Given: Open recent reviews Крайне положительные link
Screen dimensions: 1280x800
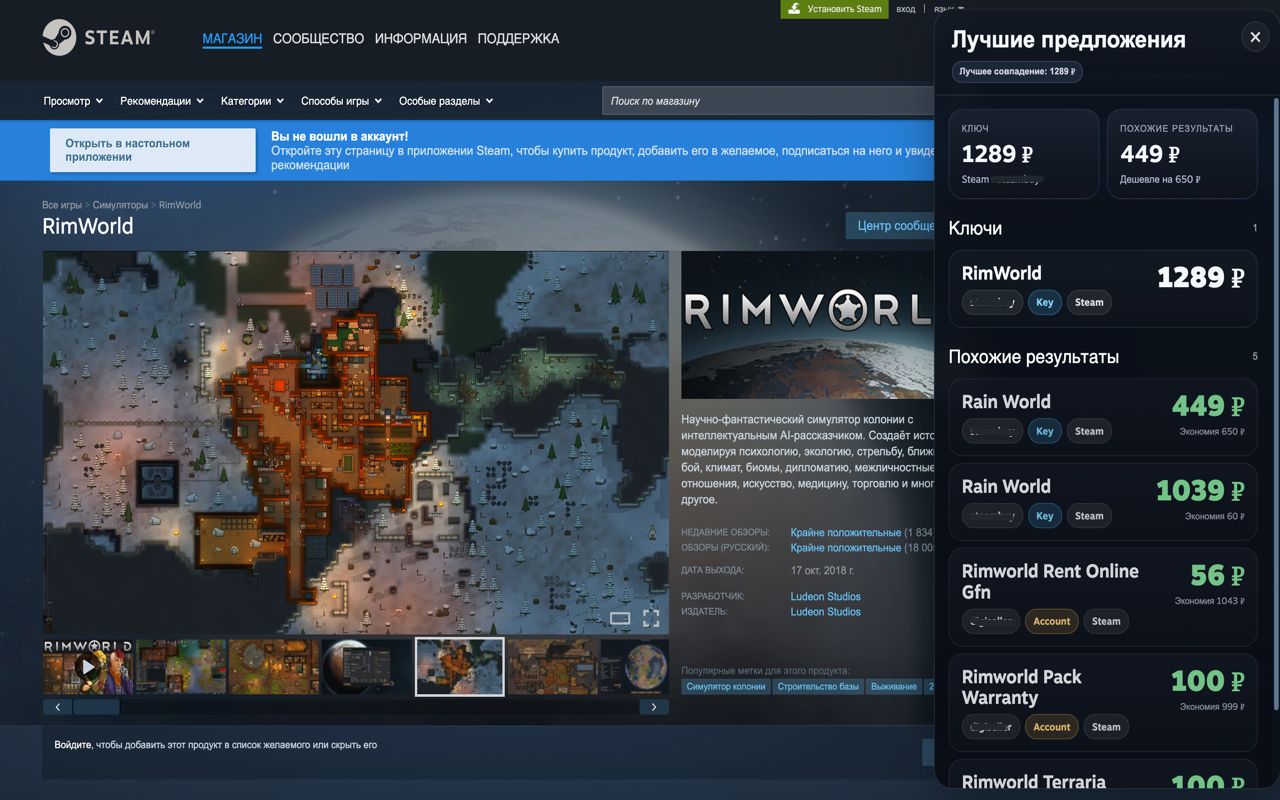Looking at the screenshot, I should (846, 533).
